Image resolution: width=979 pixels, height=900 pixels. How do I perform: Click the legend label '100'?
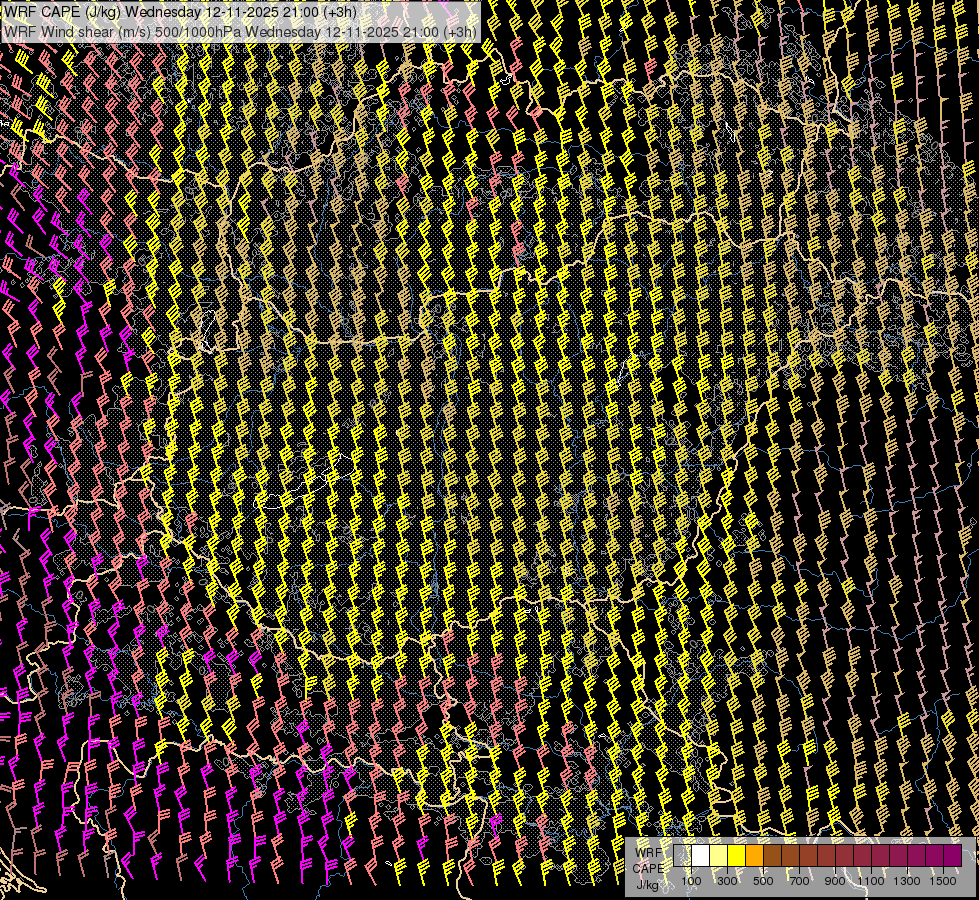tap(691, 881)
